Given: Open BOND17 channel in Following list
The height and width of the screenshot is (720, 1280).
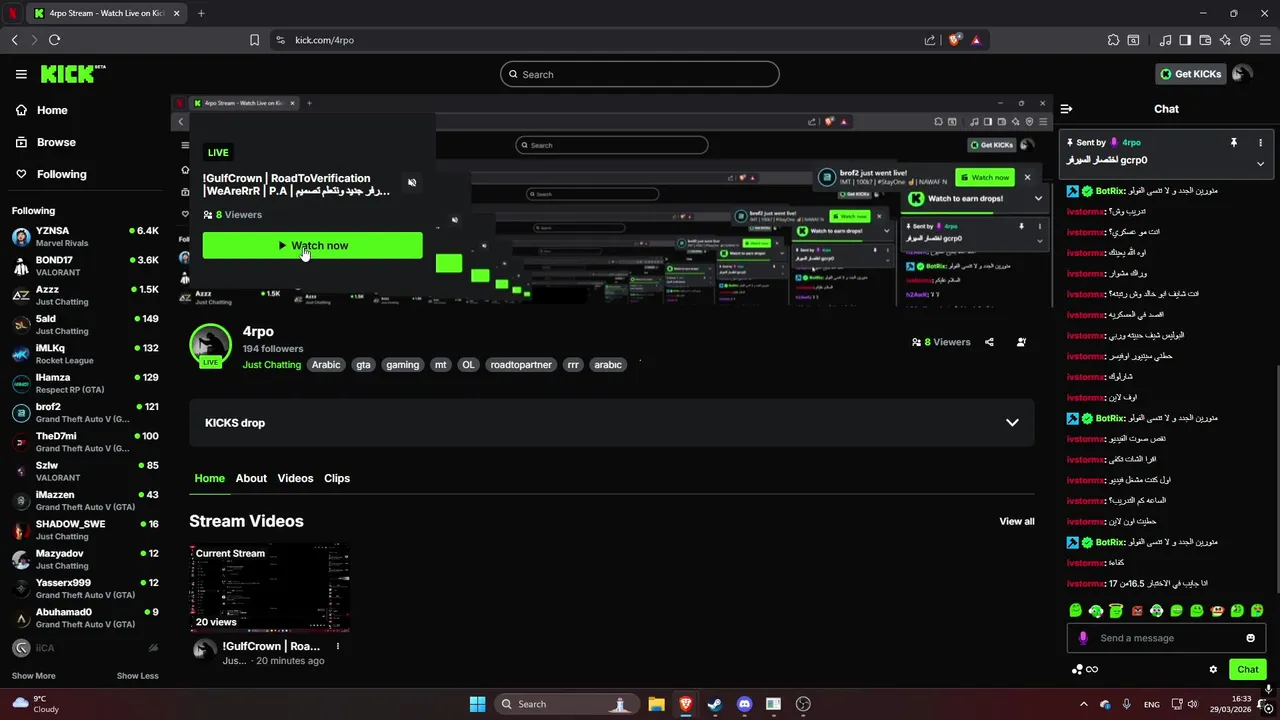Looking at the screenshot, I should 85,266.
